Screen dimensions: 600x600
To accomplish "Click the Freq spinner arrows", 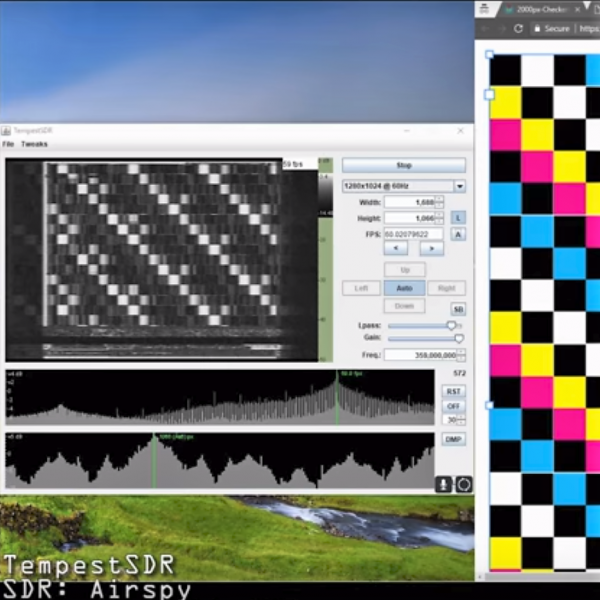I will coord(461,355).
